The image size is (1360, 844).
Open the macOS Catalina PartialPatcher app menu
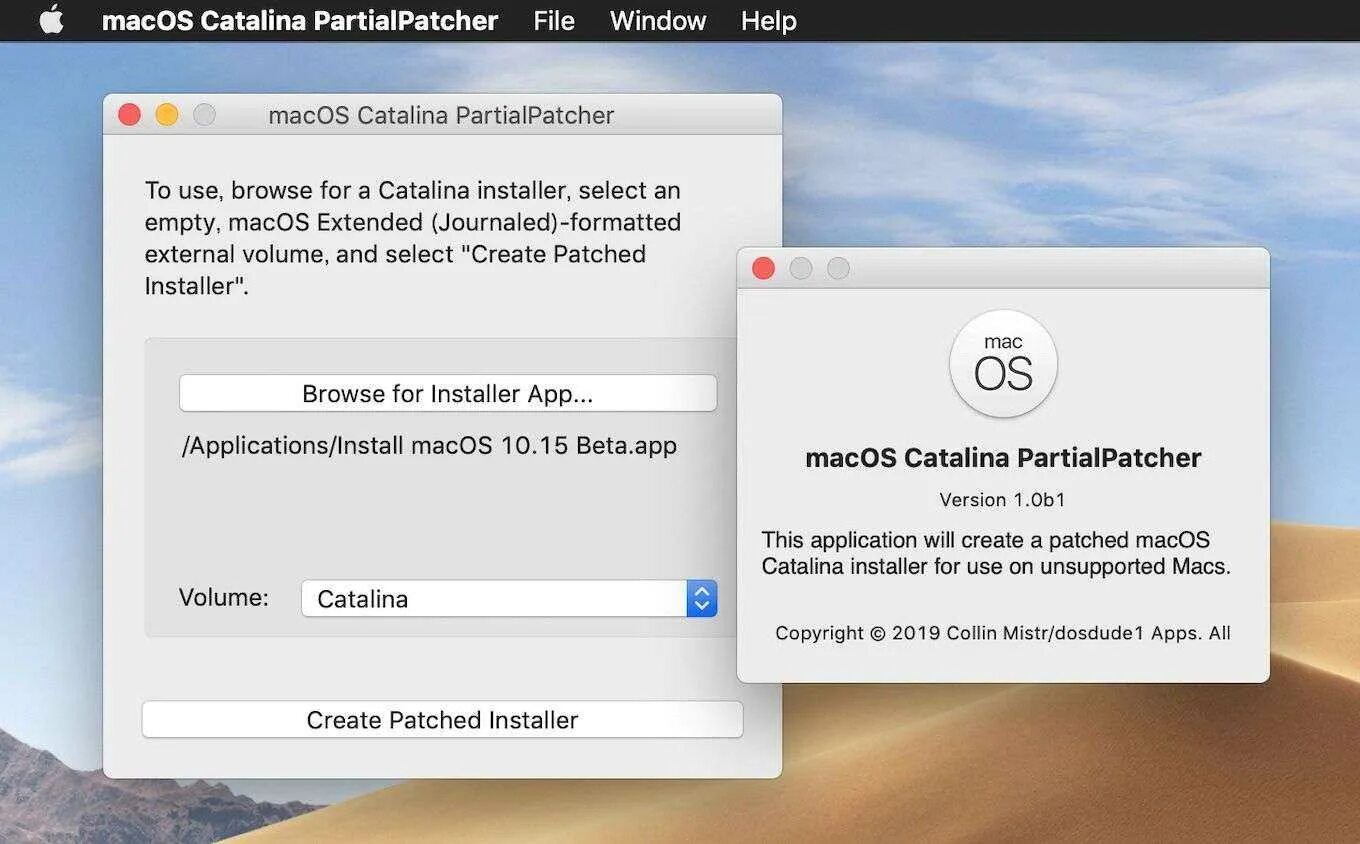tap(300, 20)
